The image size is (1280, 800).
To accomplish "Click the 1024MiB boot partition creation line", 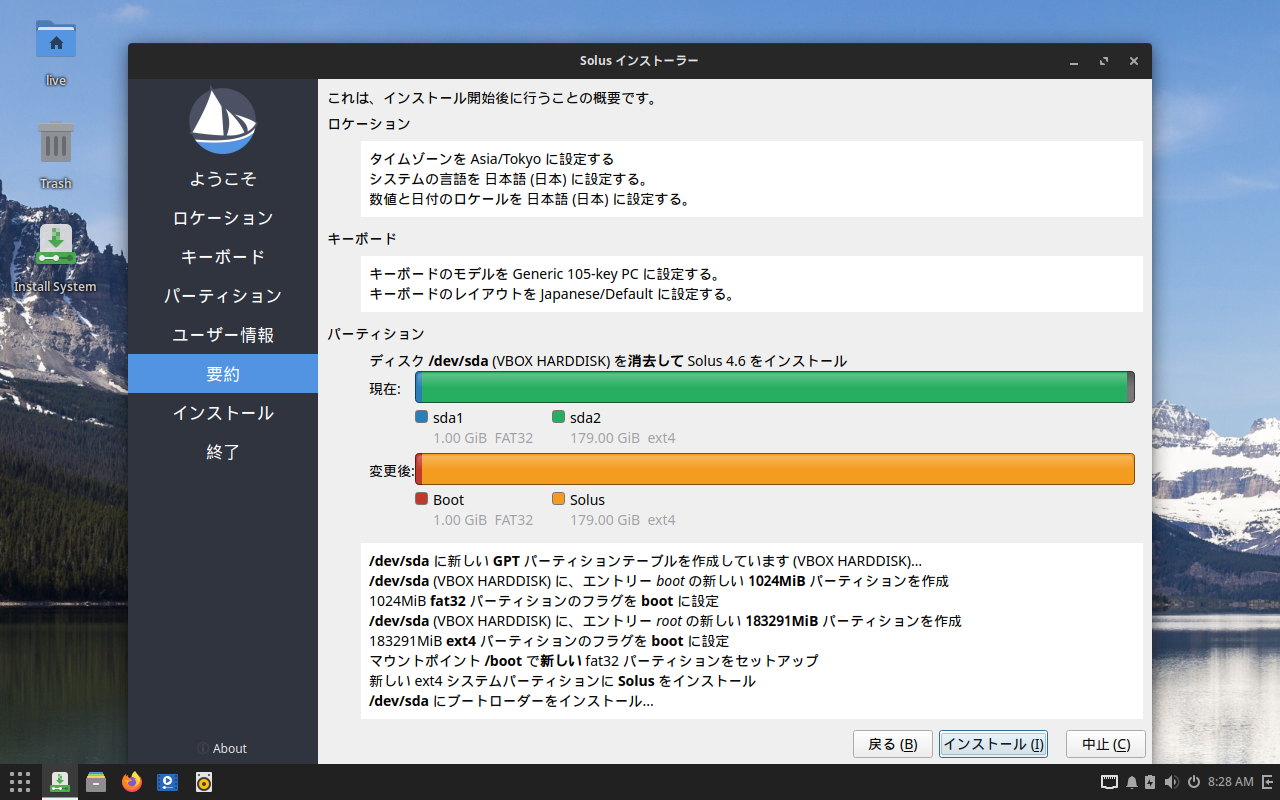I will point(659,581).
